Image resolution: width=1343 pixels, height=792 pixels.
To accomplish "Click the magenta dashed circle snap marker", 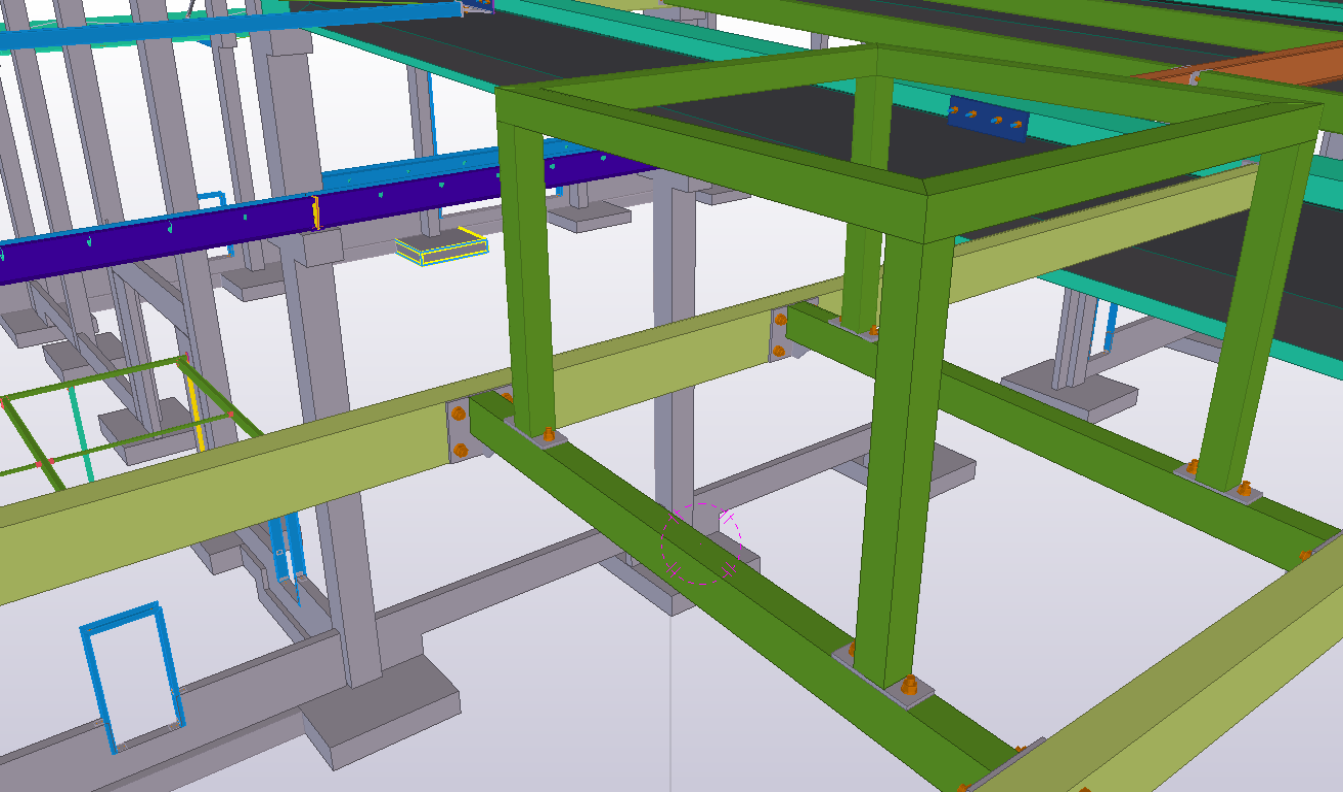I will tap(701, 544).
